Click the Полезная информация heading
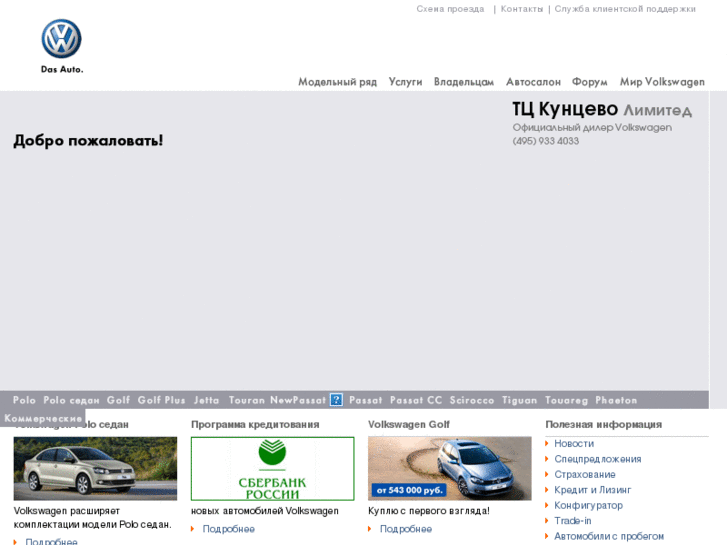 [604, 424]
